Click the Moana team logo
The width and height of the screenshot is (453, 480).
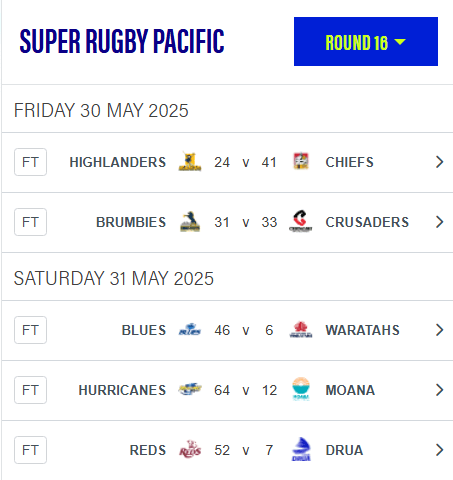click(301, 389)
